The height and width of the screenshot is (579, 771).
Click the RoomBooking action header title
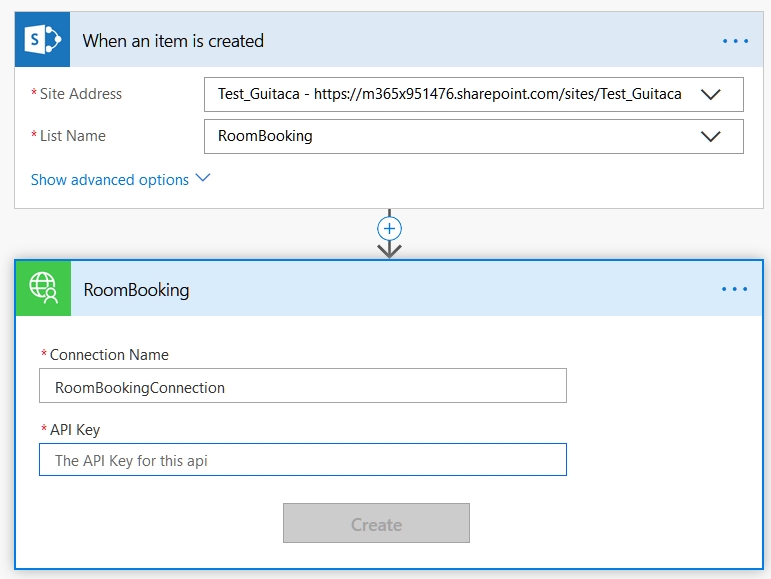pyautogui.click(x=136, y=290)
